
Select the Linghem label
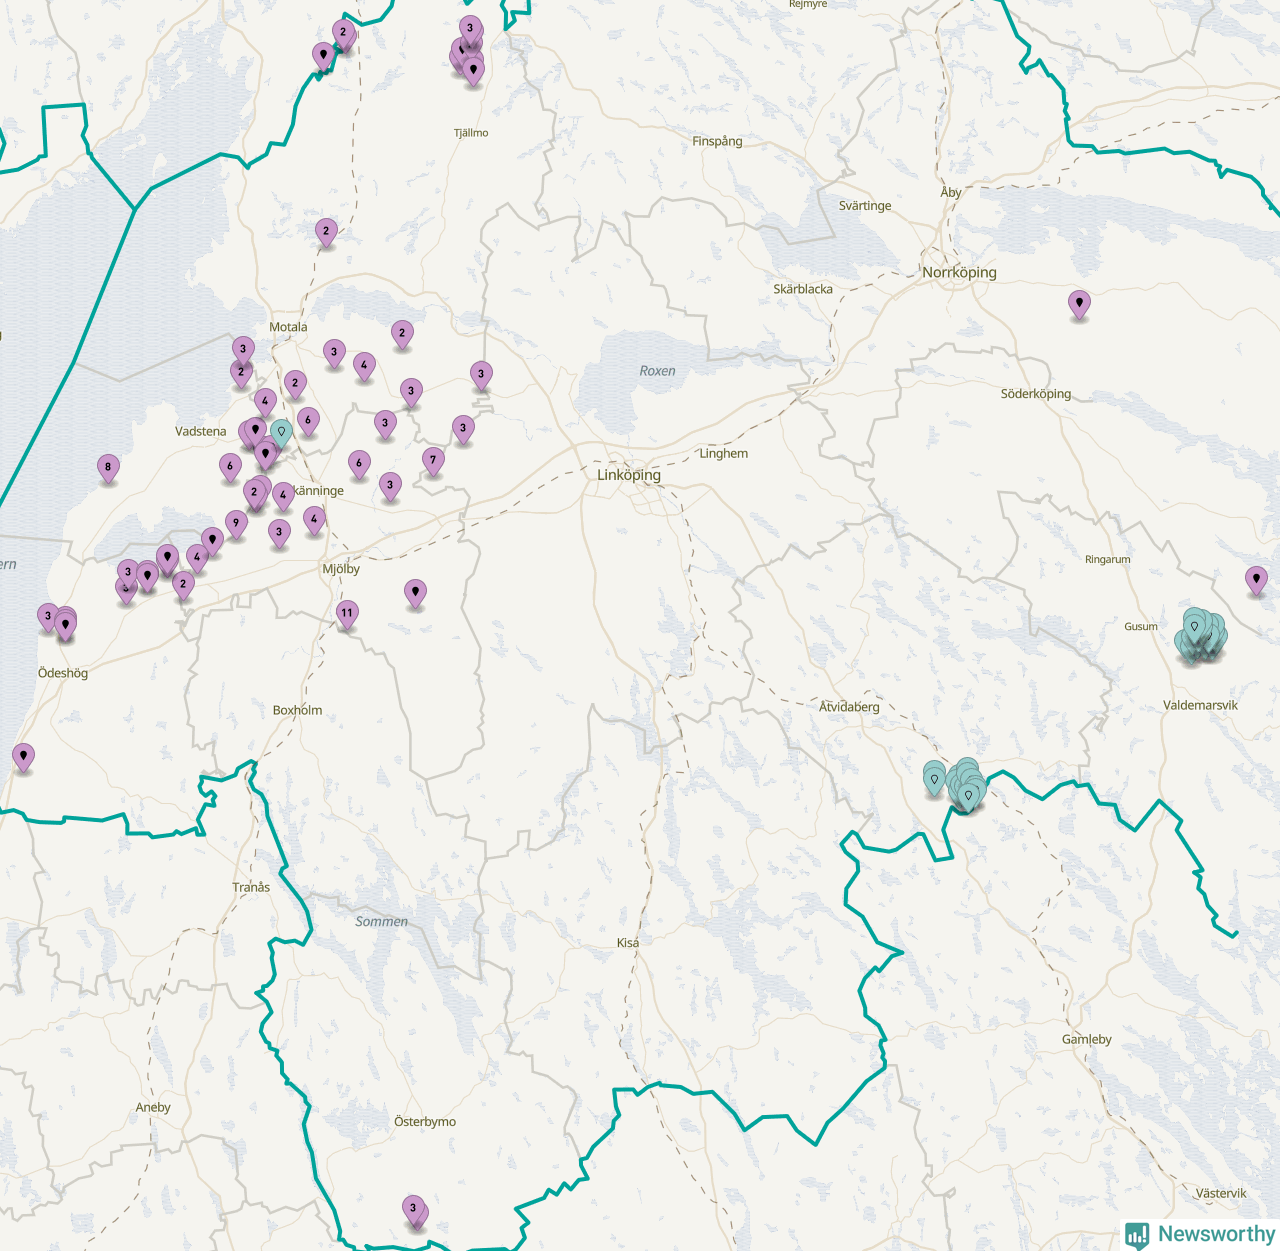coord(724,453)
